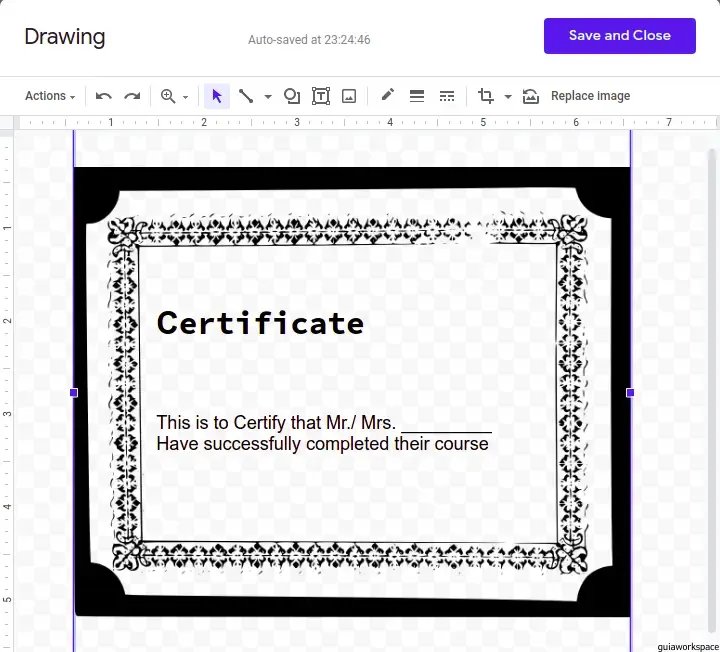Undo the last action
This screenshot has height=652, width=720.
tap(103, 96)
